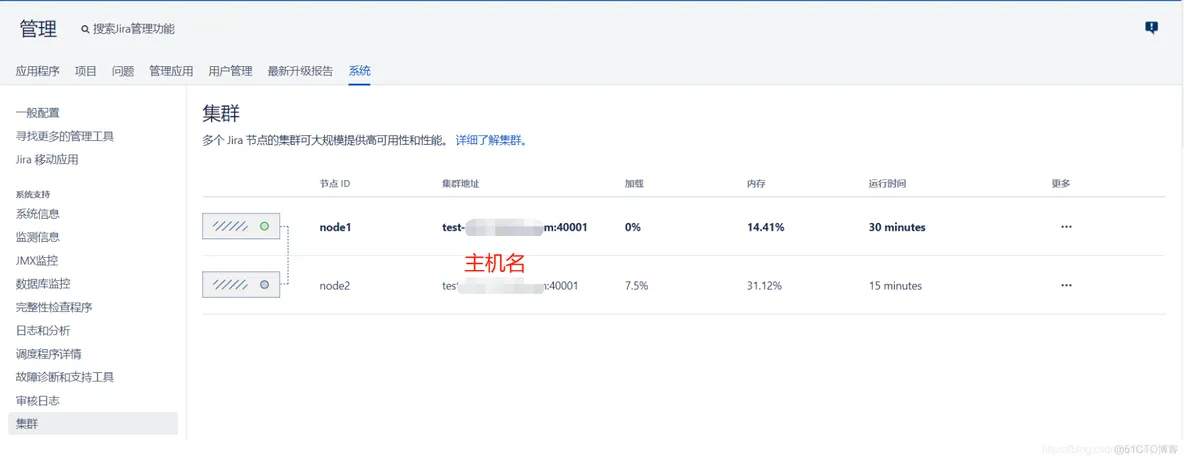This screenshot has width=1184, height=461.
Task: Open 一般配置 in sidebar
Action: coord(37,112)
